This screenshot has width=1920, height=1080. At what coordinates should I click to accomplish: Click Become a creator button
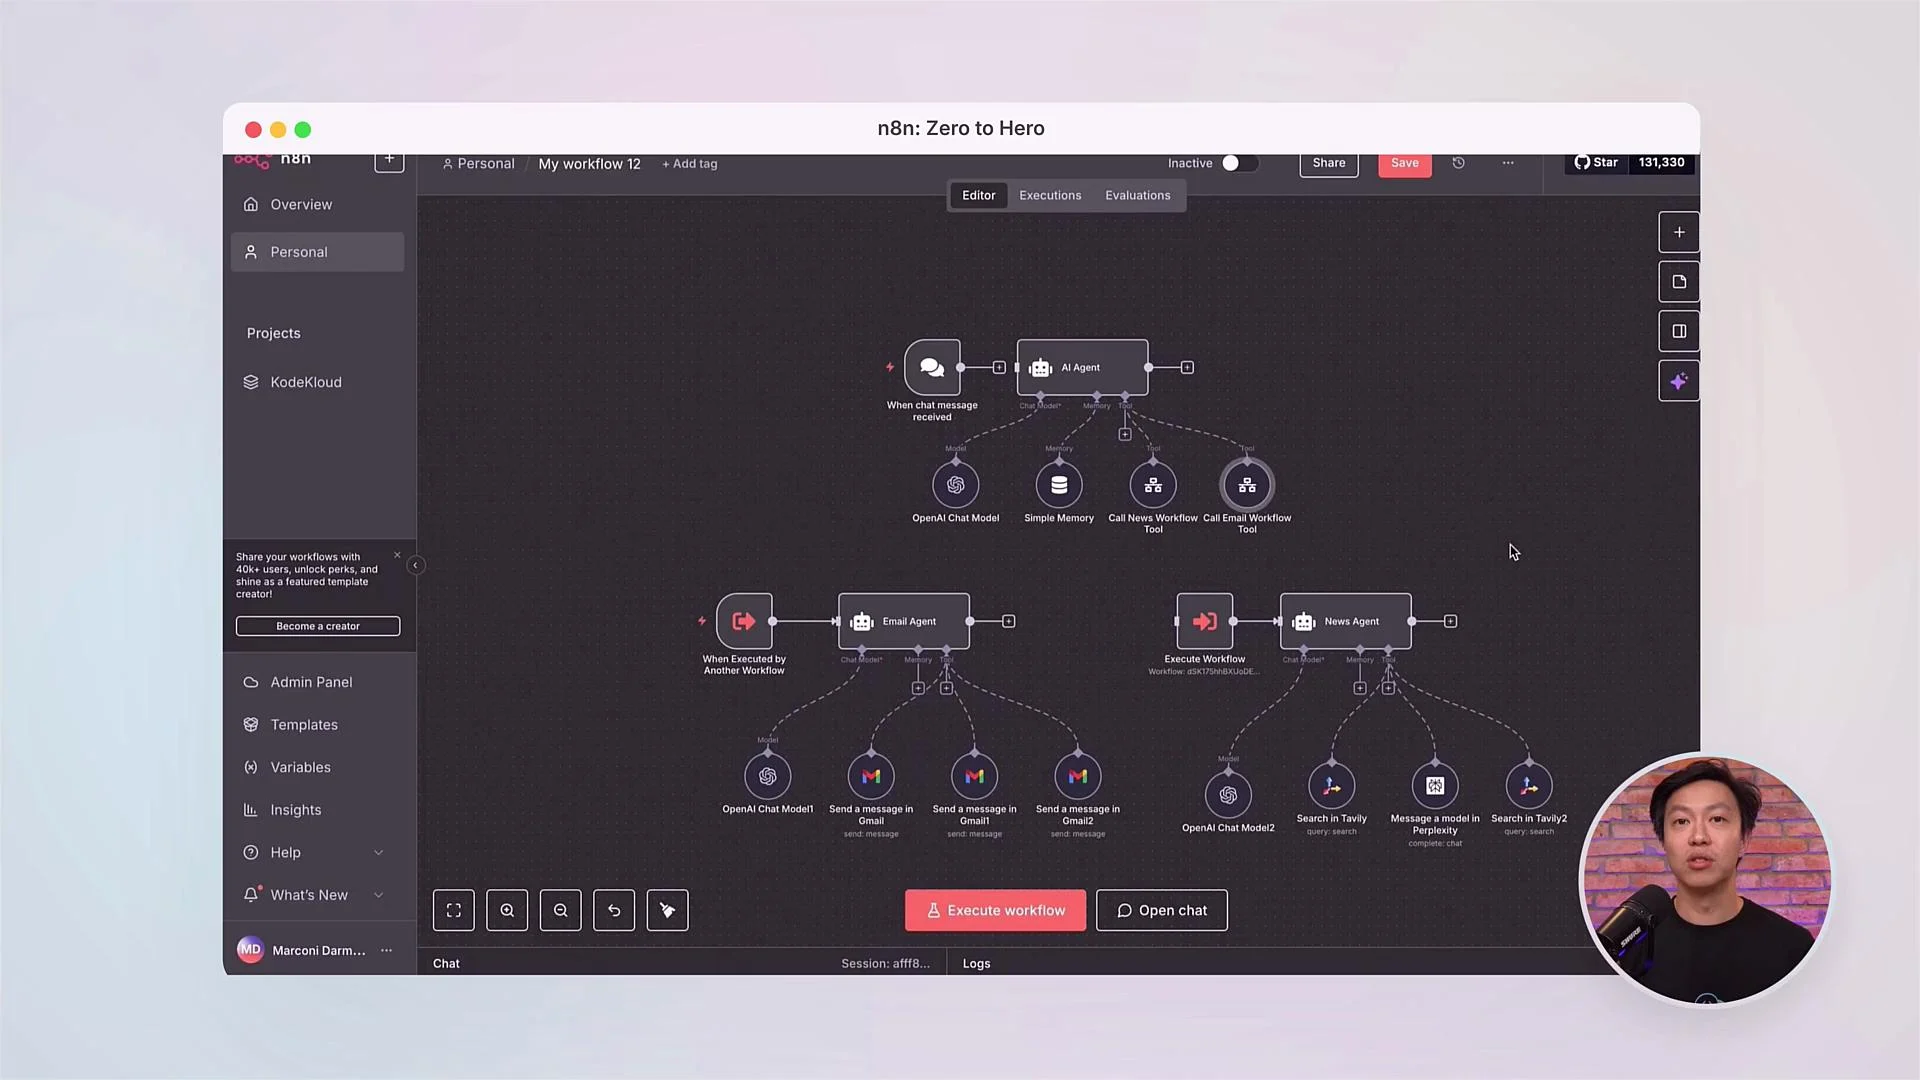[x=318, y=626]
